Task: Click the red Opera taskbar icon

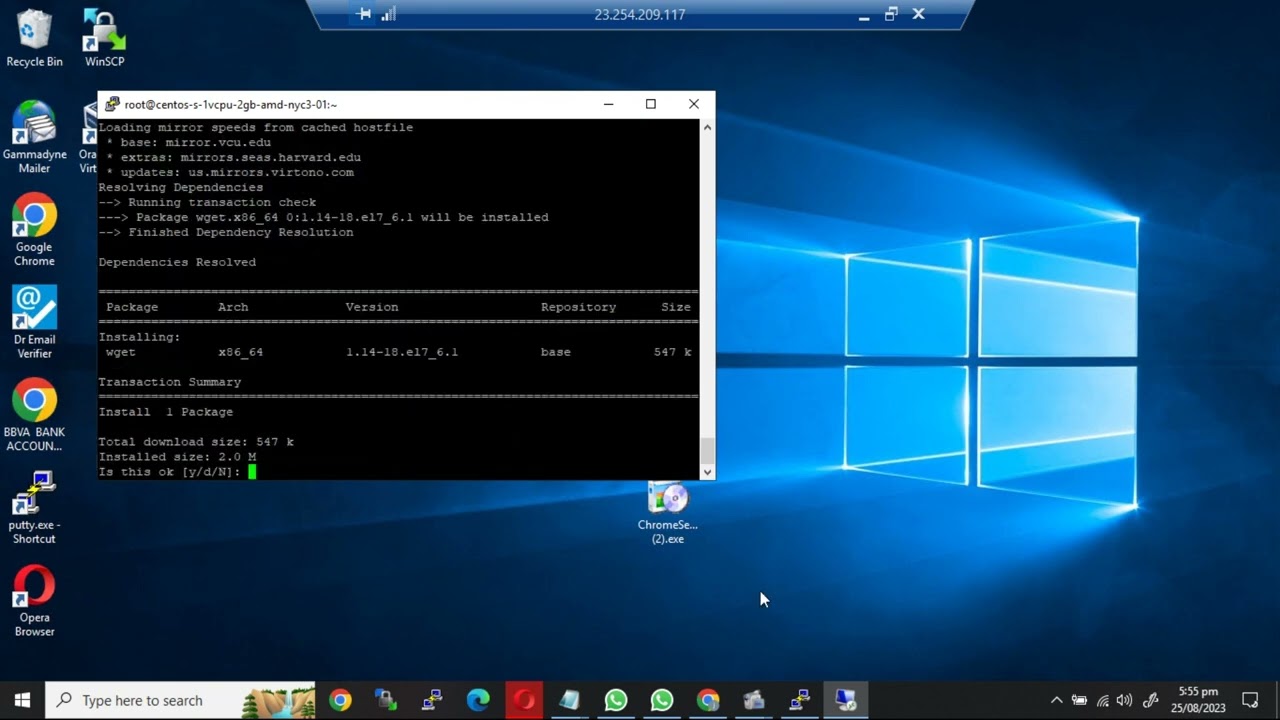Action: coord(524,700)
